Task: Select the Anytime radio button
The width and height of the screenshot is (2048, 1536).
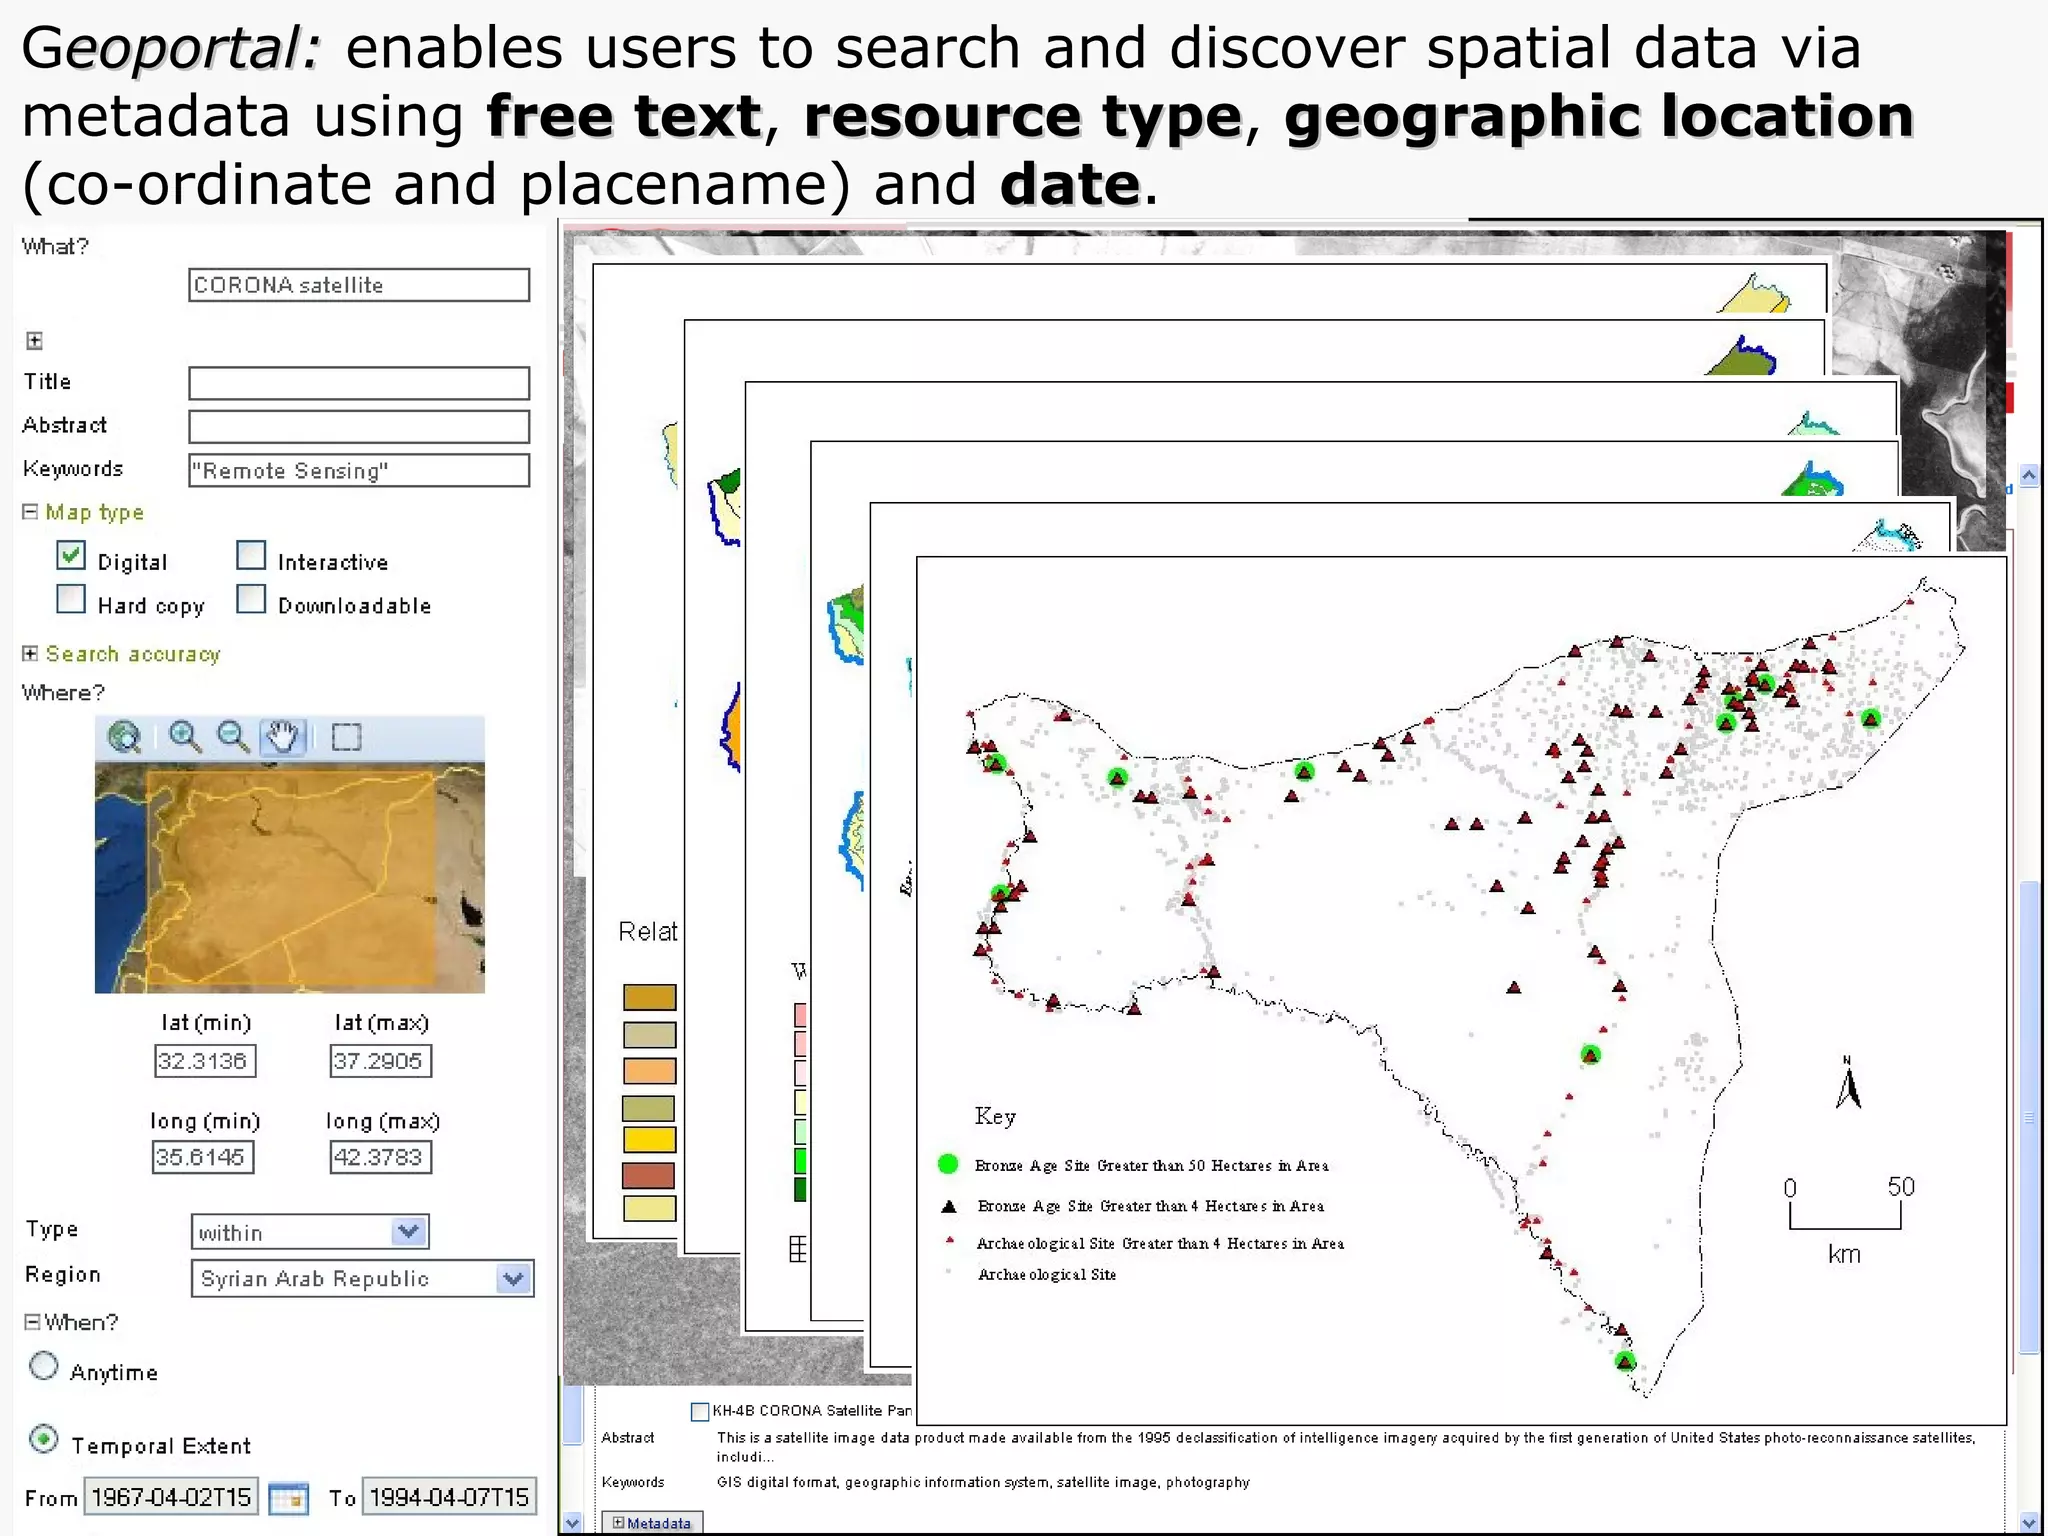Action: pyautogui.click(x=44, y=1366)
